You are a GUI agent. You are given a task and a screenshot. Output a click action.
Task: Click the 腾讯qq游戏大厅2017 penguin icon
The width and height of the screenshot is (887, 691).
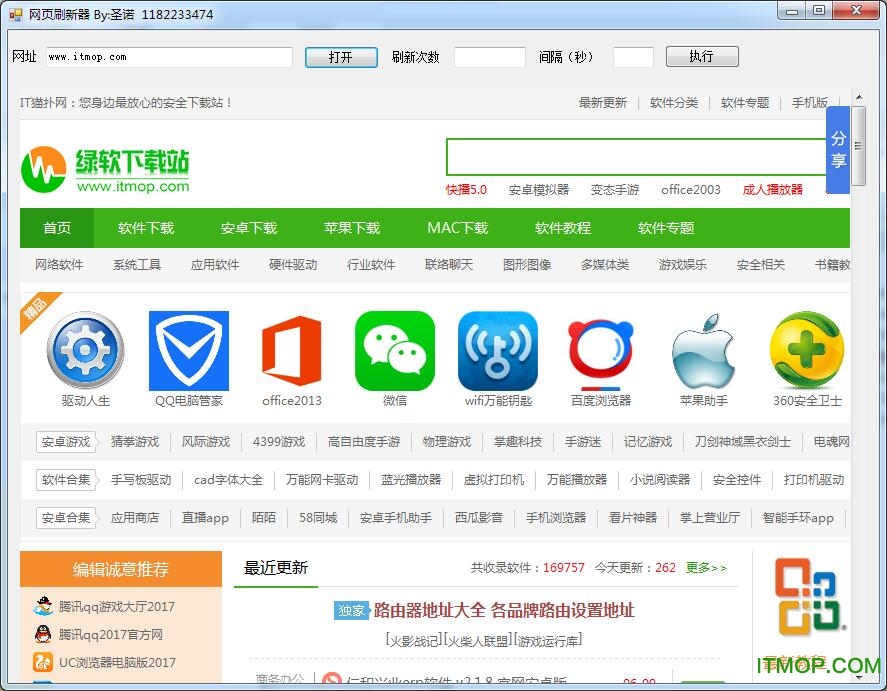coord(43,606)
